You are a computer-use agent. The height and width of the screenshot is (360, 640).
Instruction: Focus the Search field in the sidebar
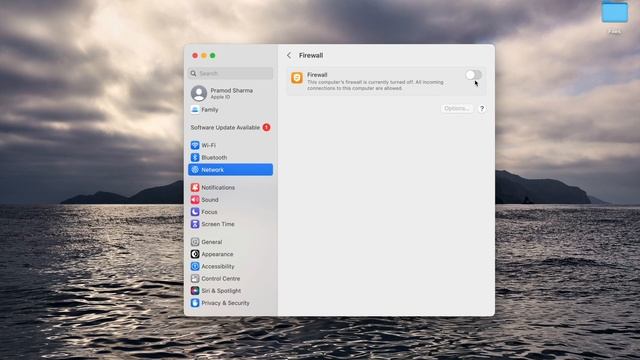(x=231, y=73)
